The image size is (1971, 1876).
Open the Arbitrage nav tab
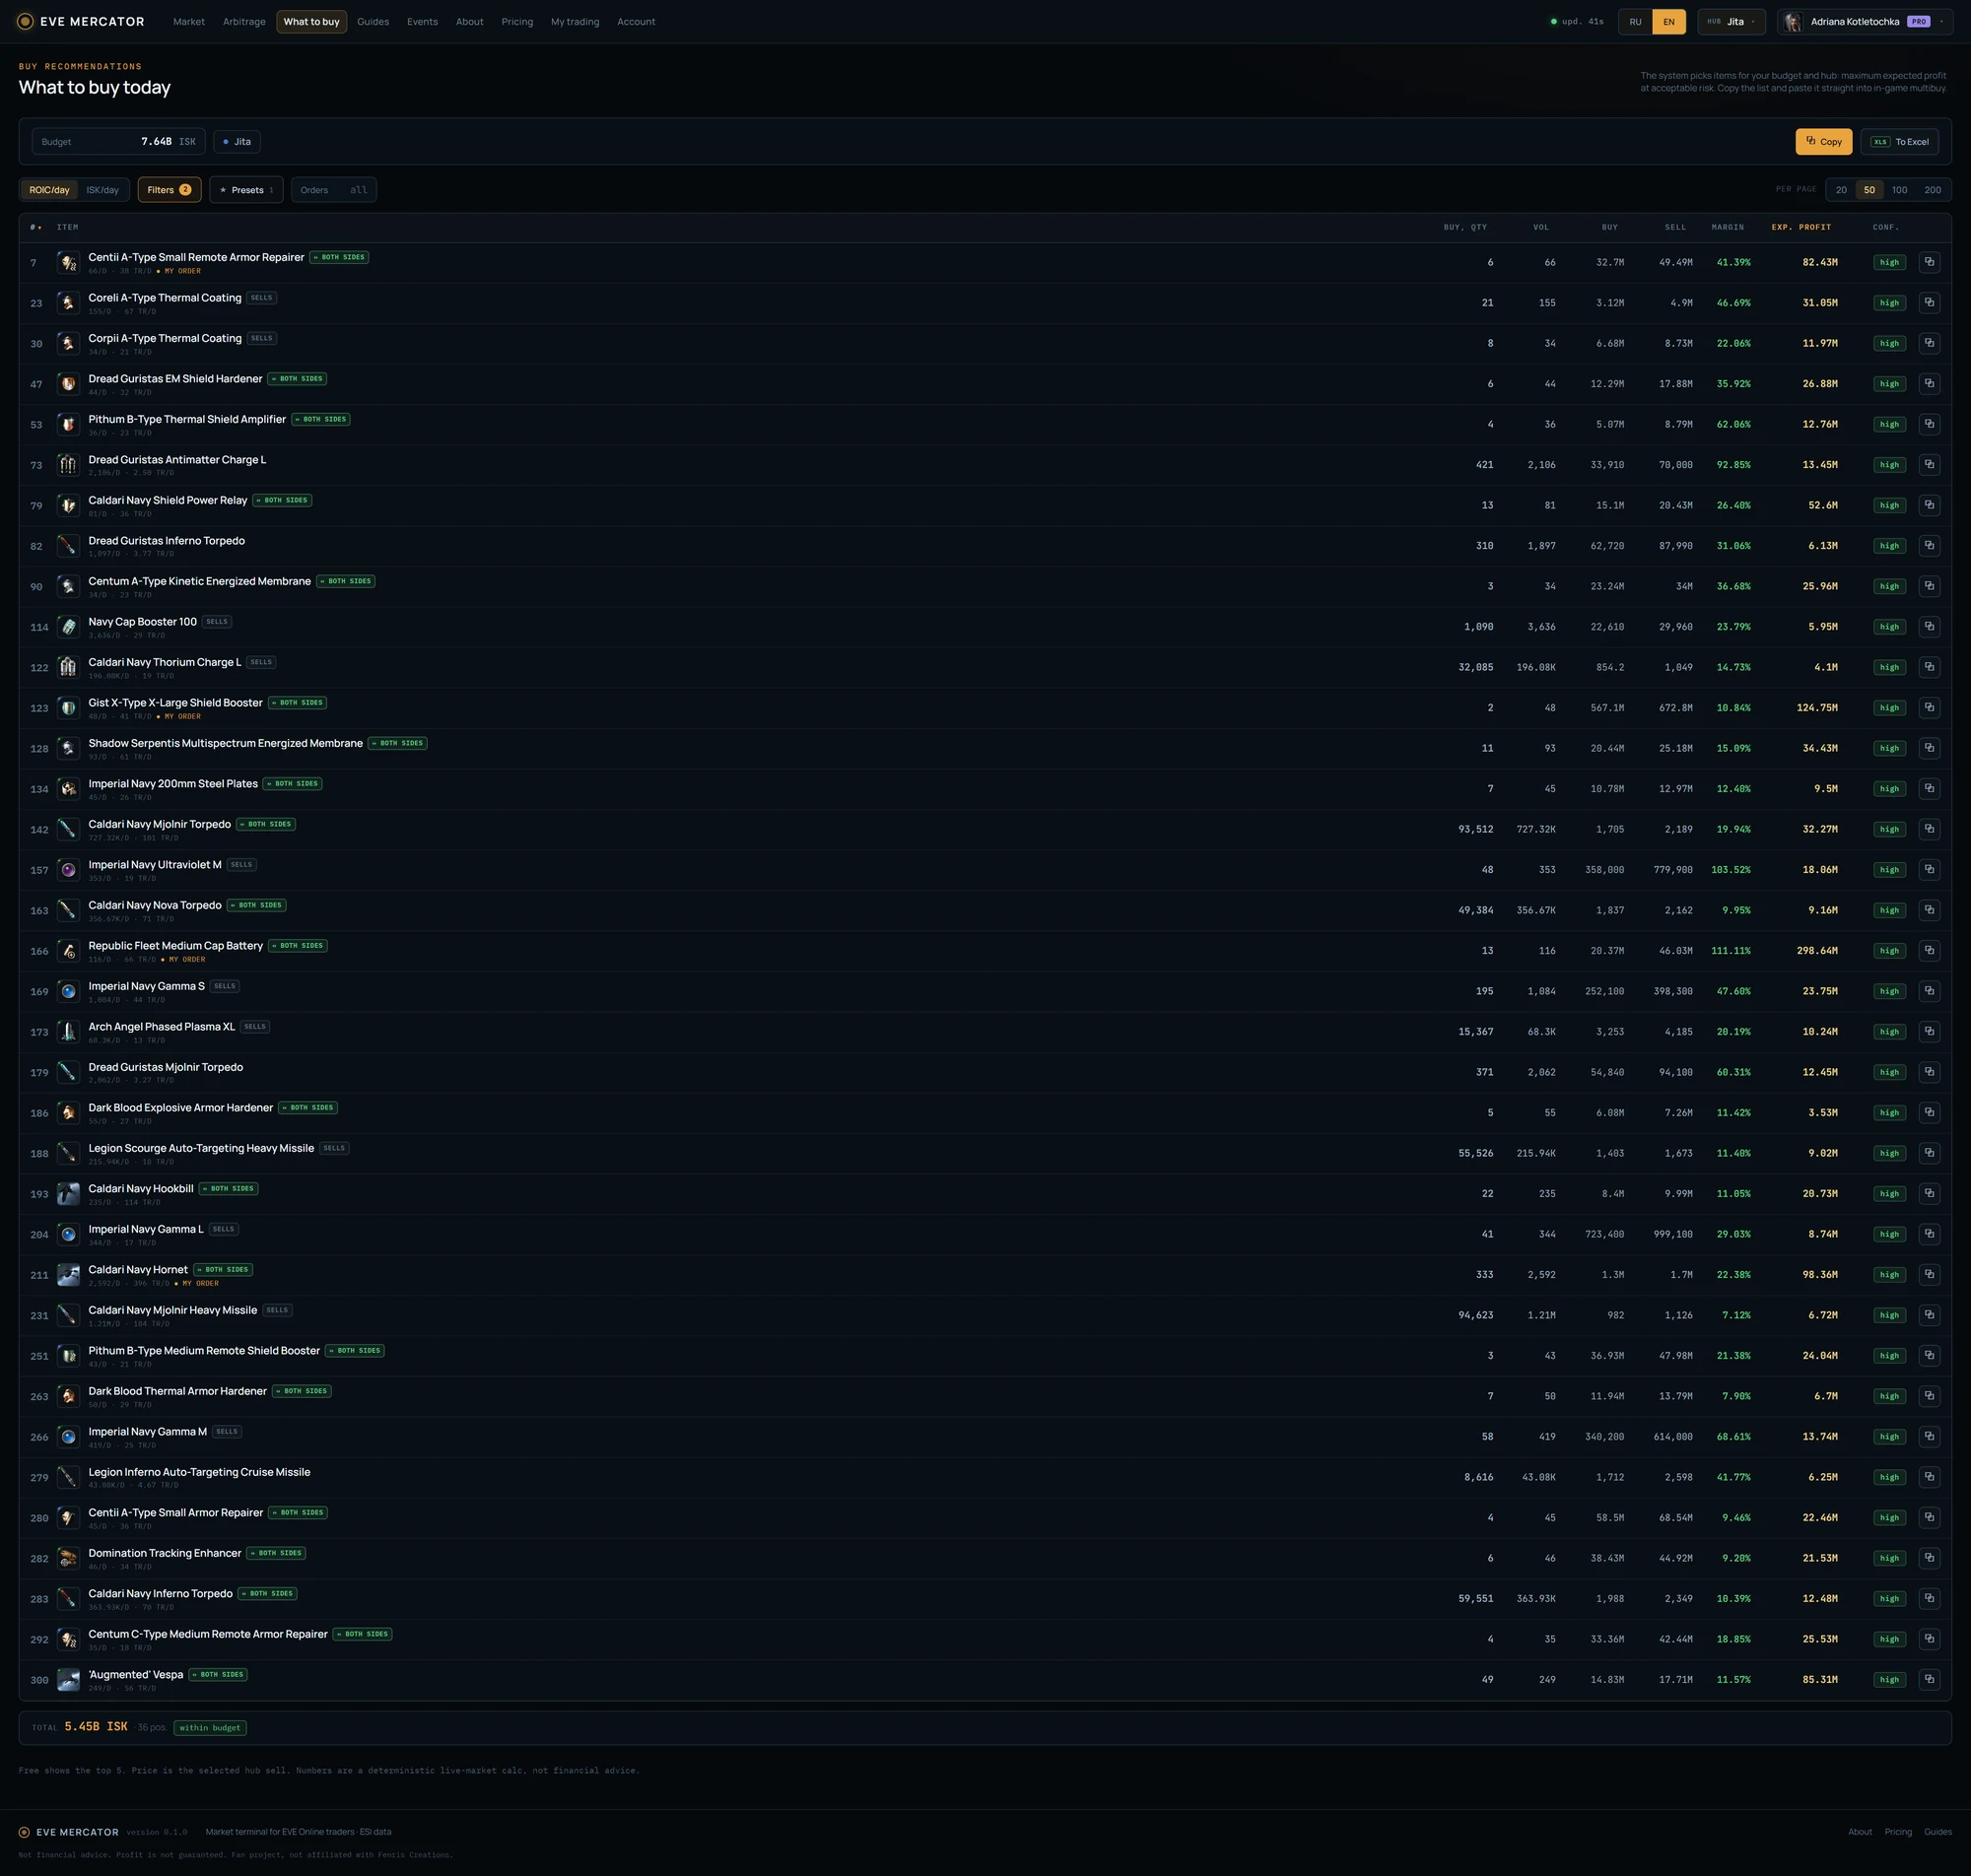[244, 21]
